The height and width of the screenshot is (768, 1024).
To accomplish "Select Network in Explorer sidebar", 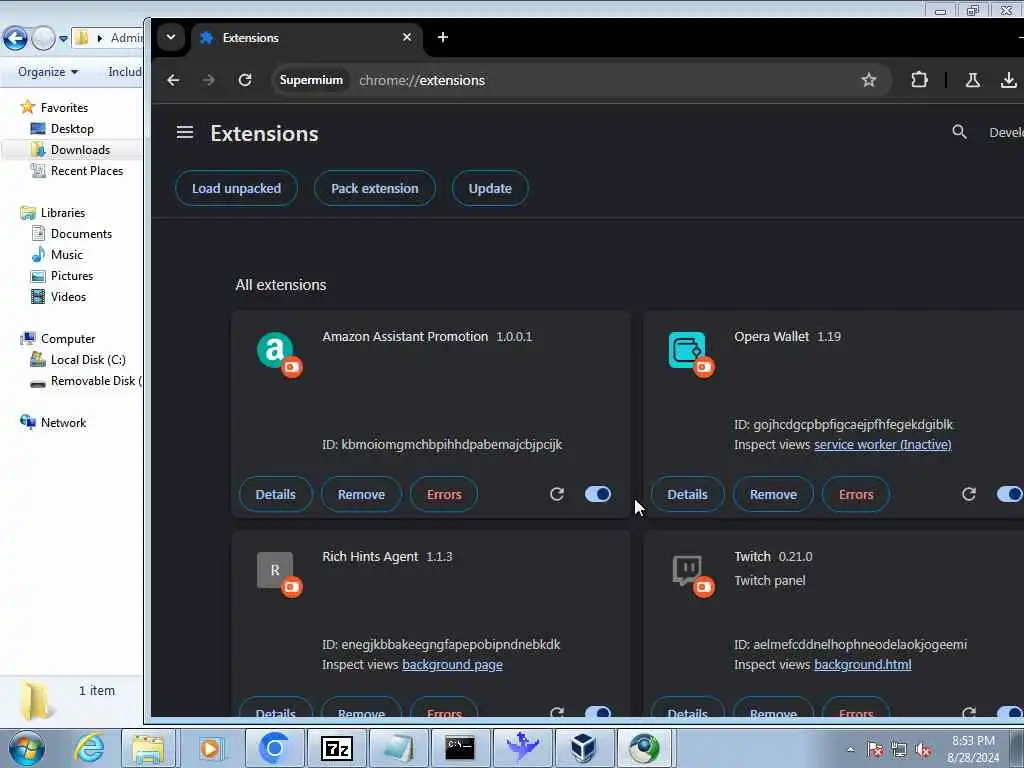I will click(54, 423).
